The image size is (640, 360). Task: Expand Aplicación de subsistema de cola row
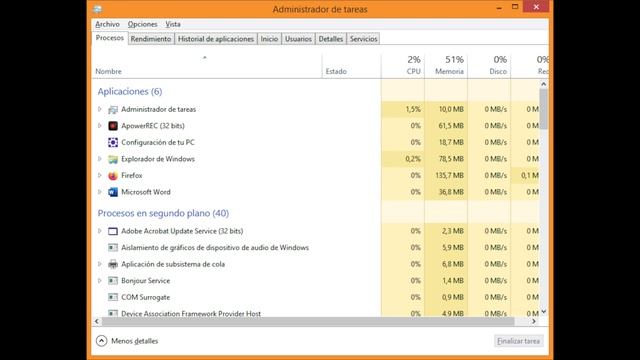(100, 264)
